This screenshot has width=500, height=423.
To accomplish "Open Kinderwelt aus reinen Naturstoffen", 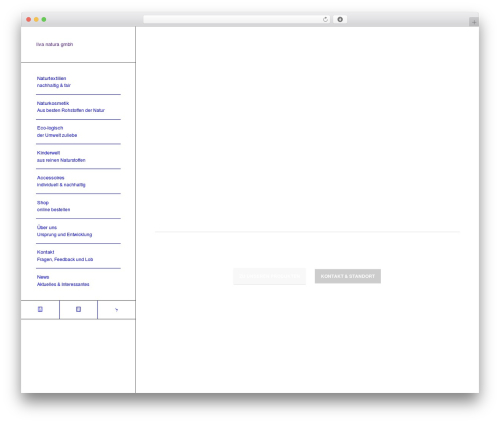I will [x=61, y=156].
